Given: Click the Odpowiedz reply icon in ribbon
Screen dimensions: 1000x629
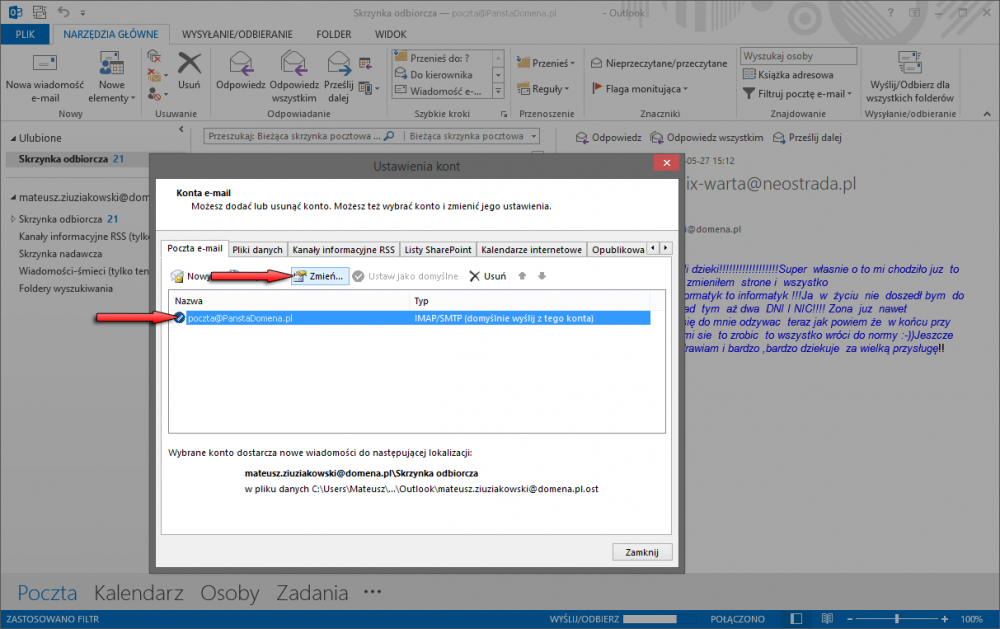Looking at the screenshot, I should [x=240, y=71].
